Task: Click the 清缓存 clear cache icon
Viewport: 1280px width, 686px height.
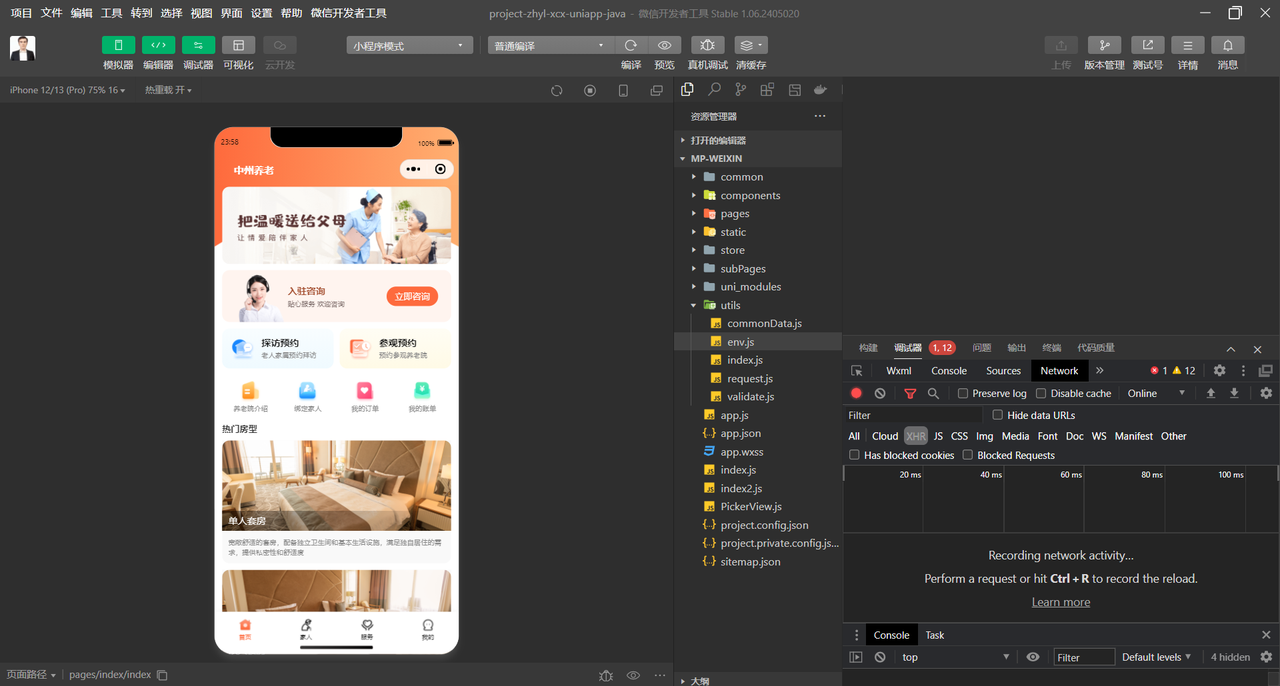Action: [x=751, y=45]
